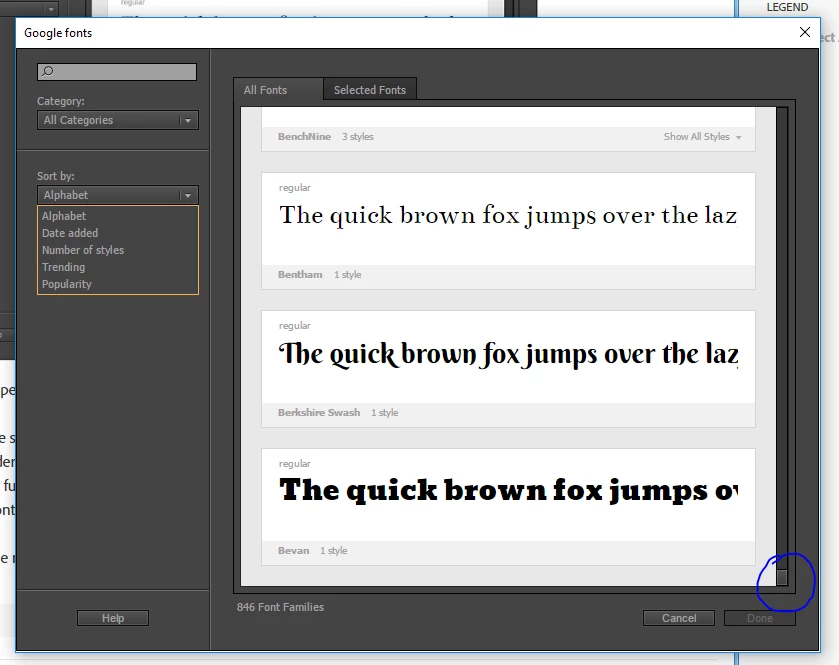Choose Date added in the sort list

[x=70, y=233]
